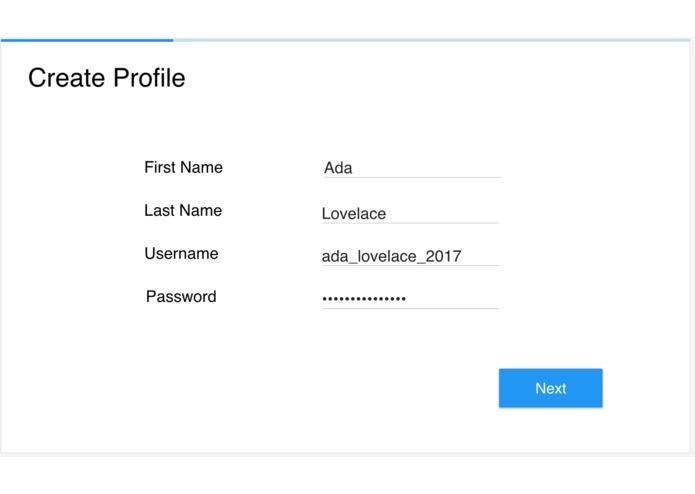Click the Password label

click(181, 296)
